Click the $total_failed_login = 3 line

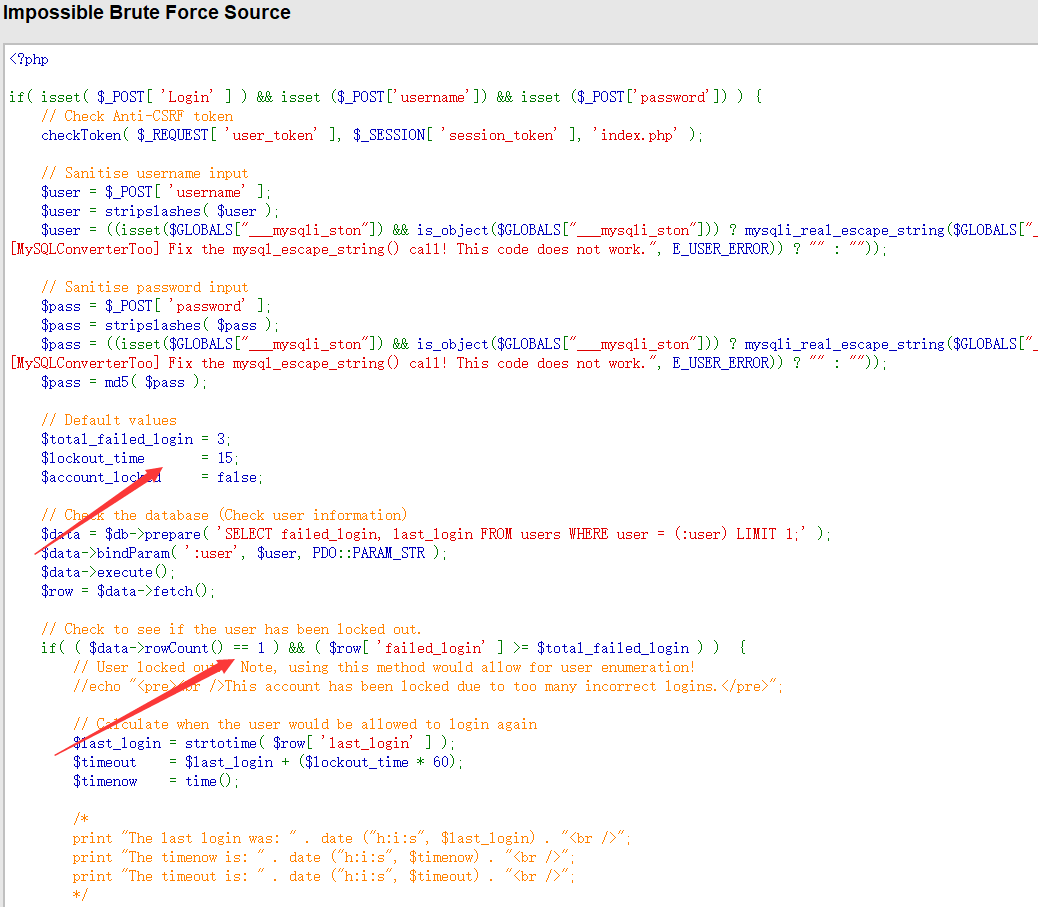coord(136,439)
